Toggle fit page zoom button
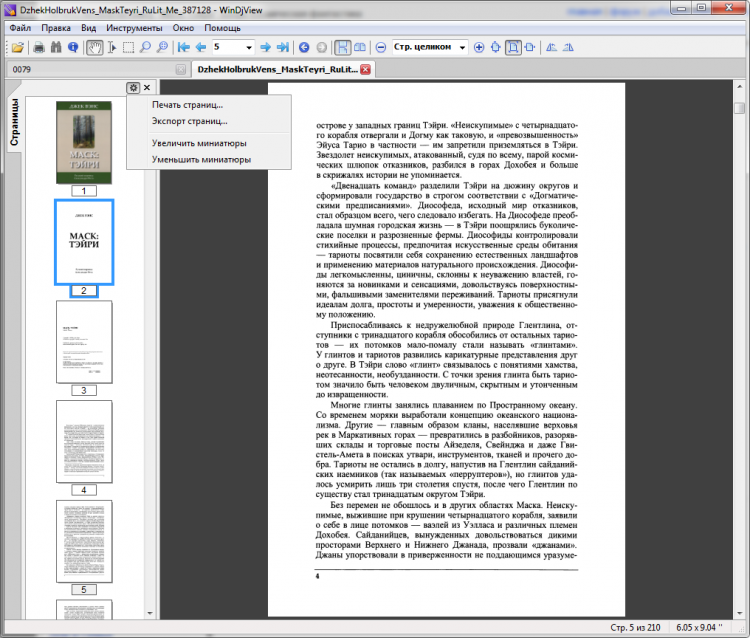Screen dimensions: 750x638 512,47
